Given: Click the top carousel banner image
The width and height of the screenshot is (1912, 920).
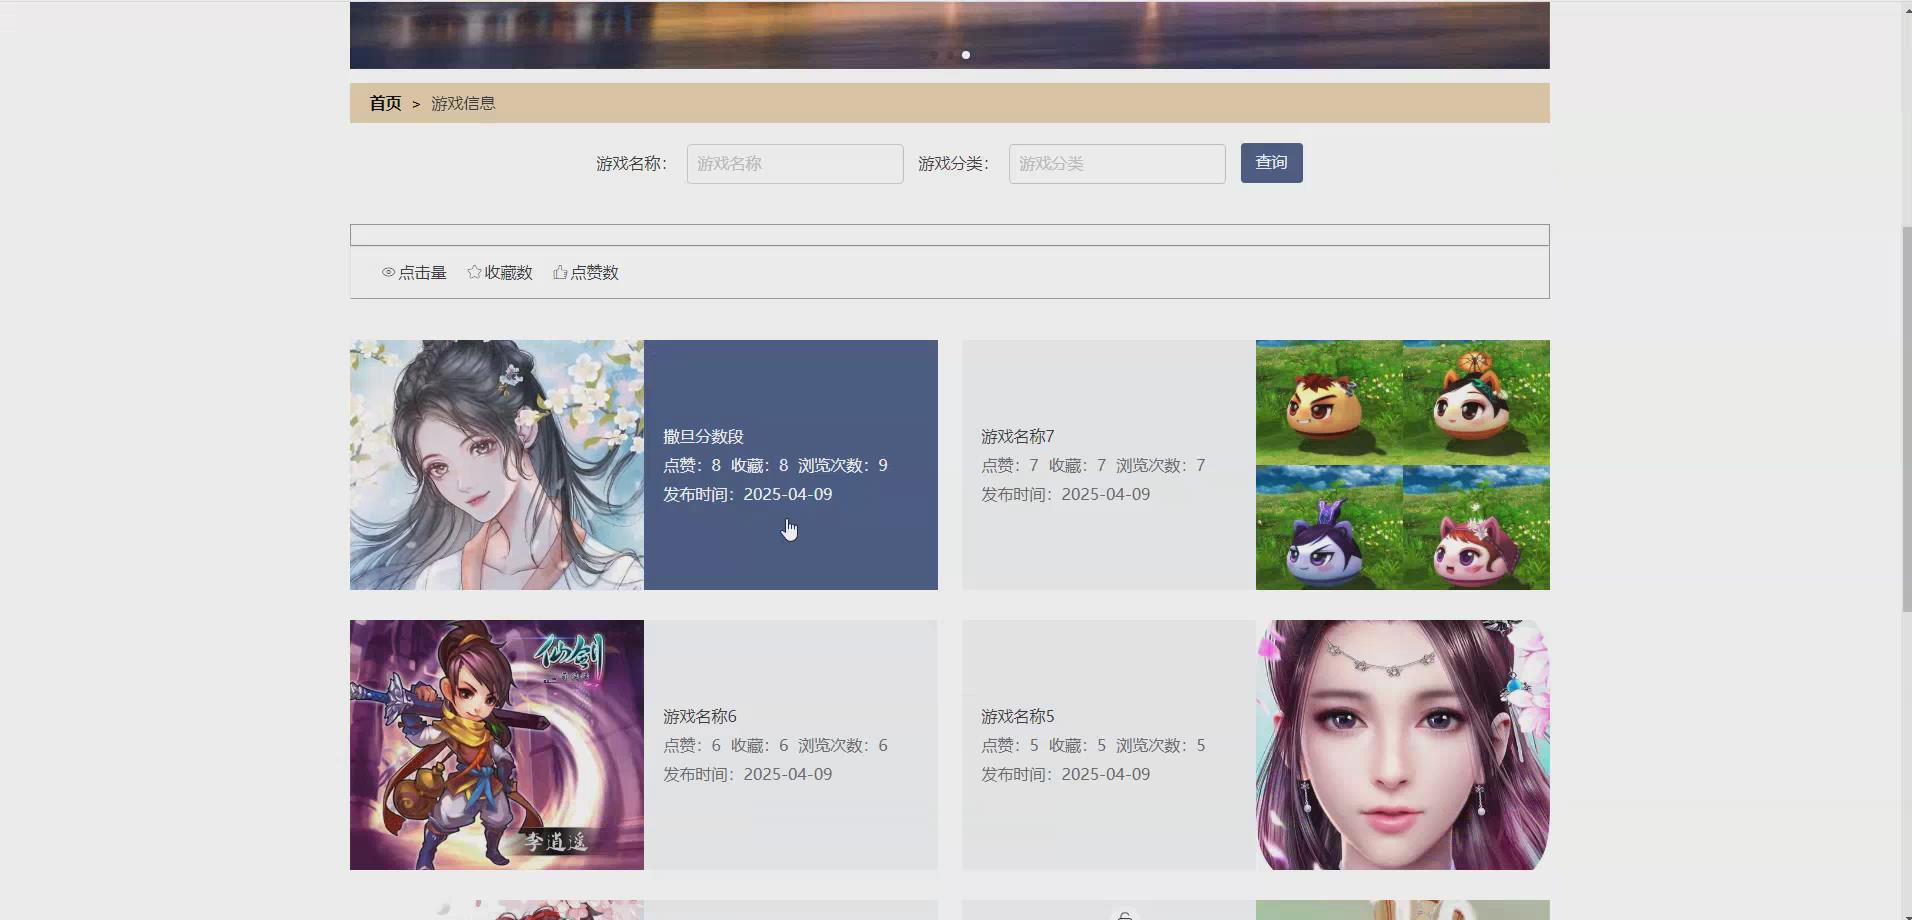Looking at the screenshot, I should click(x=950, y=35).
